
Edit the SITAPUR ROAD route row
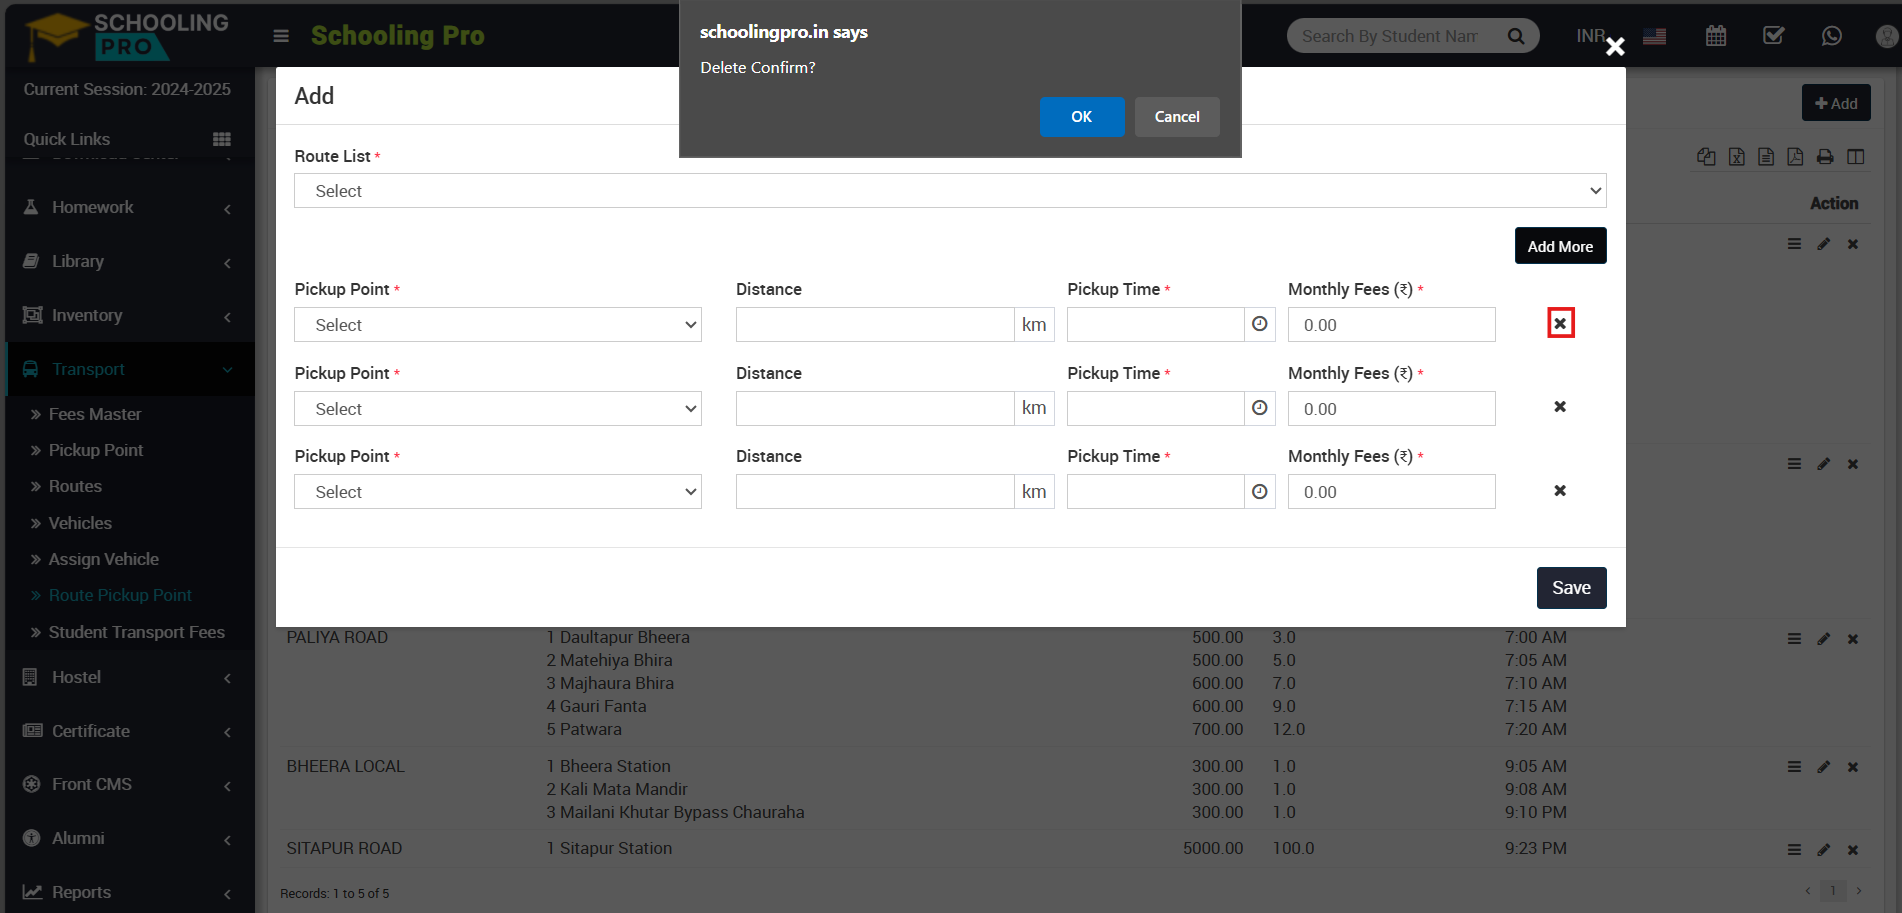[x=1824, y=850]
